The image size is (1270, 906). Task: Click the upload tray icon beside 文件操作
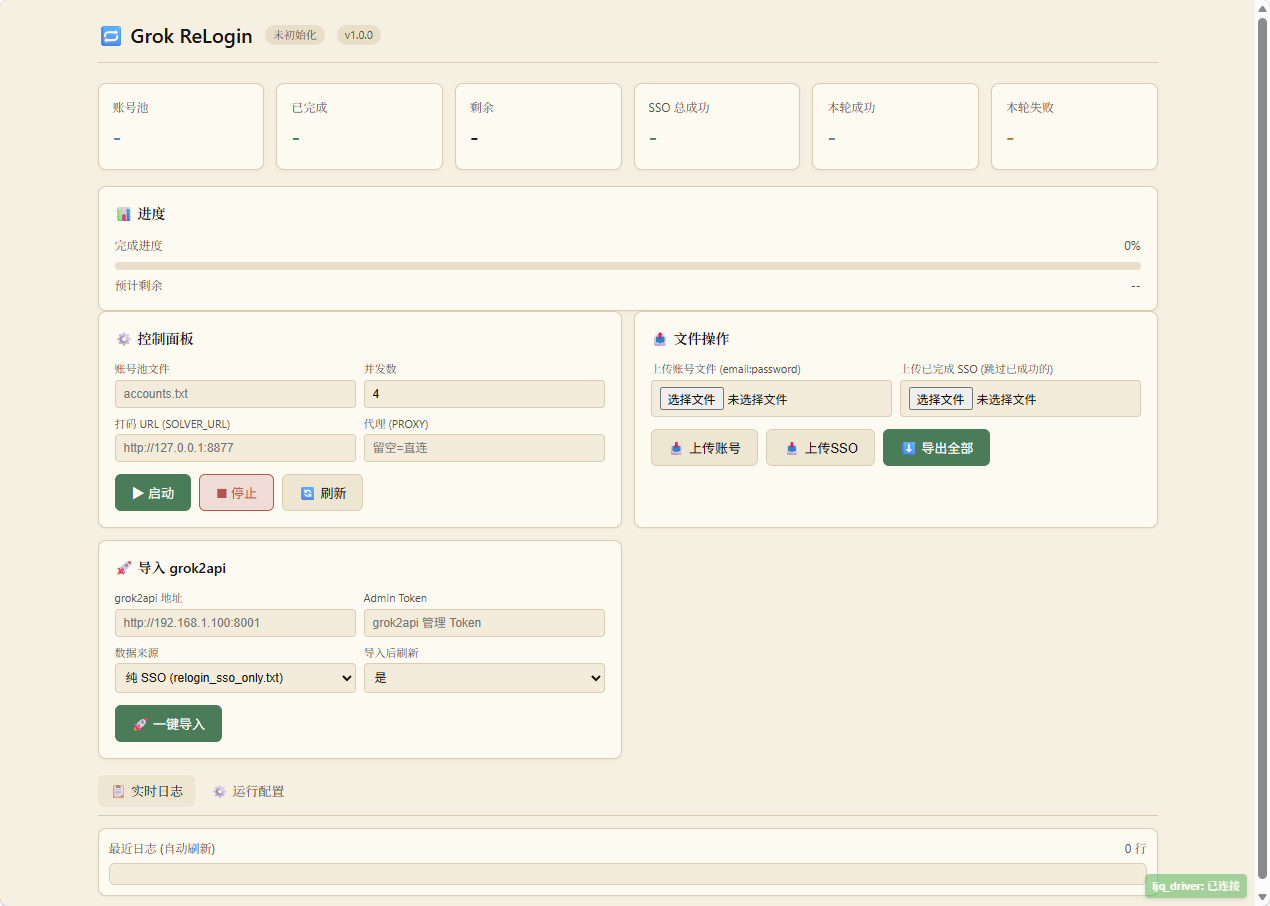point(660,339)
